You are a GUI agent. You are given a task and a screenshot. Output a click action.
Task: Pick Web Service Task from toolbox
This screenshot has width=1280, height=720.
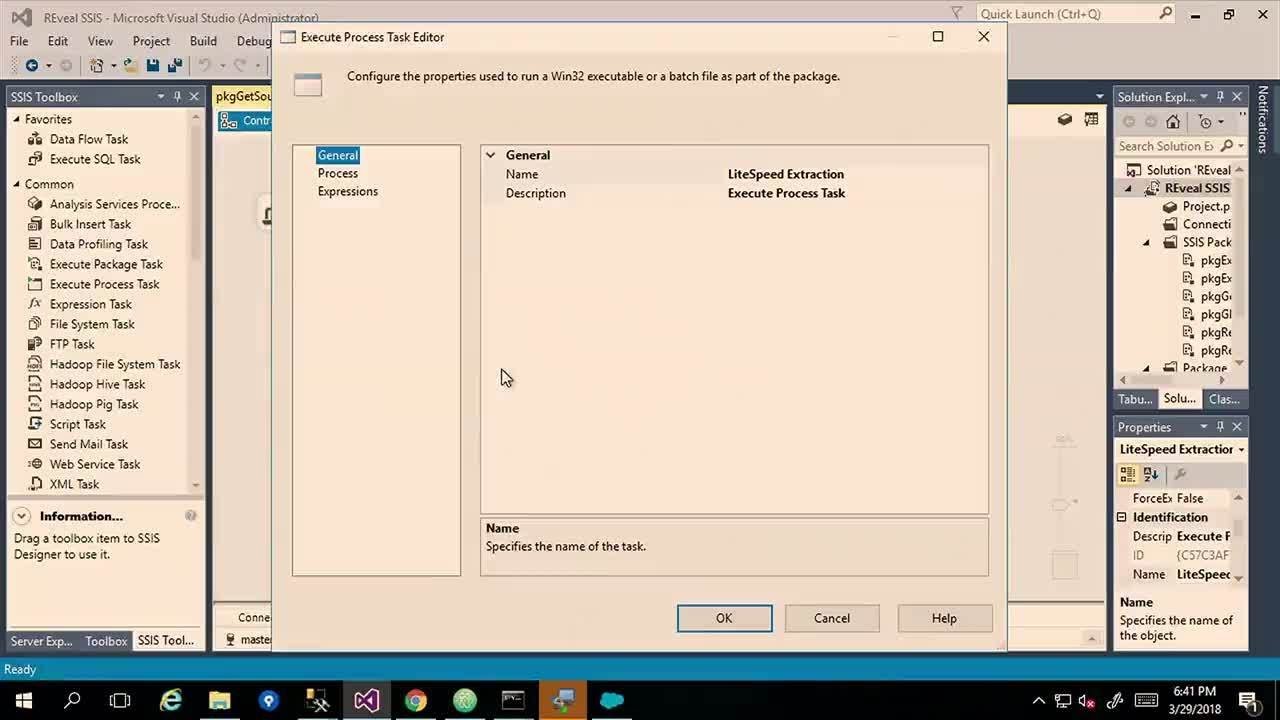(95, 464)
